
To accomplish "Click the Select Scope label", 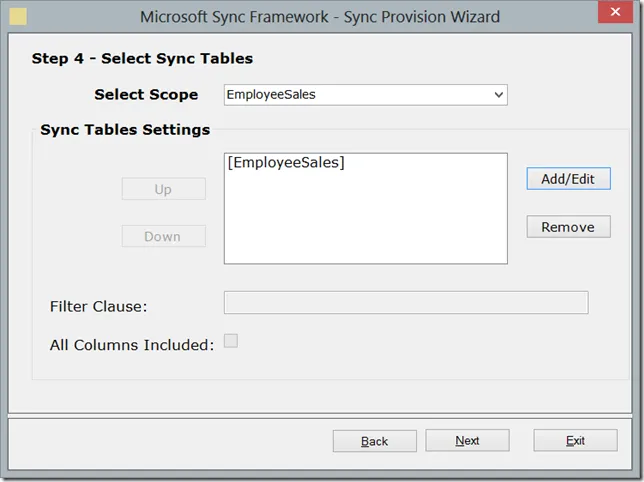I will click(x=146, y=95).
